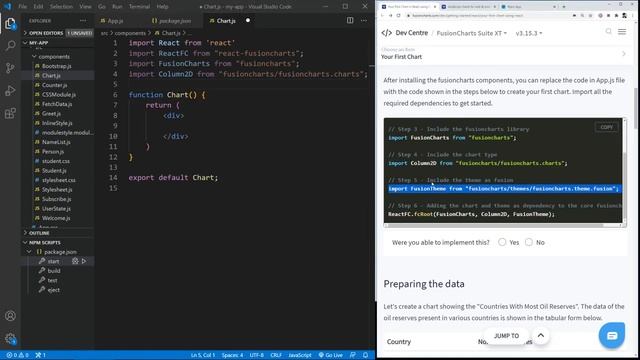Open Bootstrap.js in the explorer
The height and width of the screenshot is (360, 640).
click(x=56, y=66)
